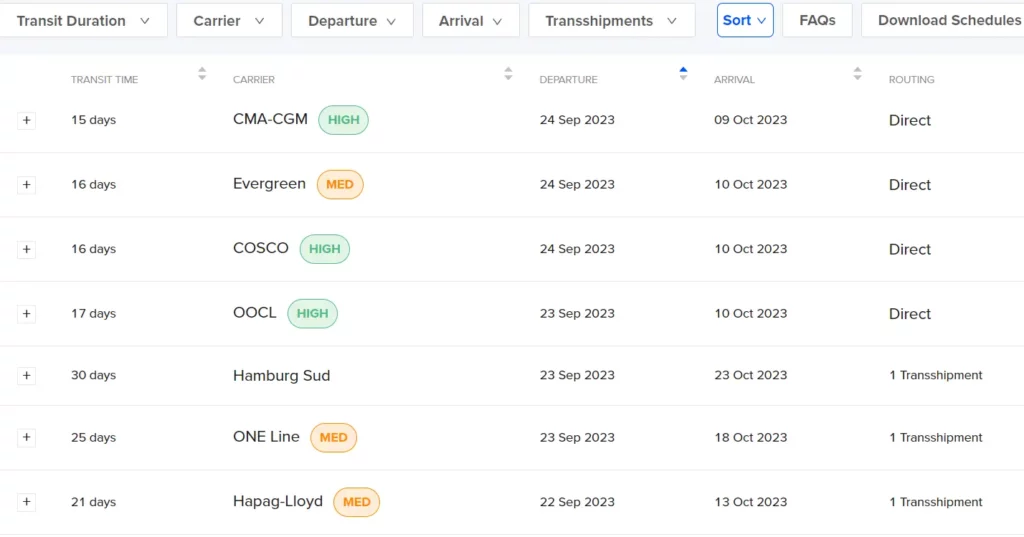
Task: Open the Transit Duration filter dropdown
Action: [83, 21]
